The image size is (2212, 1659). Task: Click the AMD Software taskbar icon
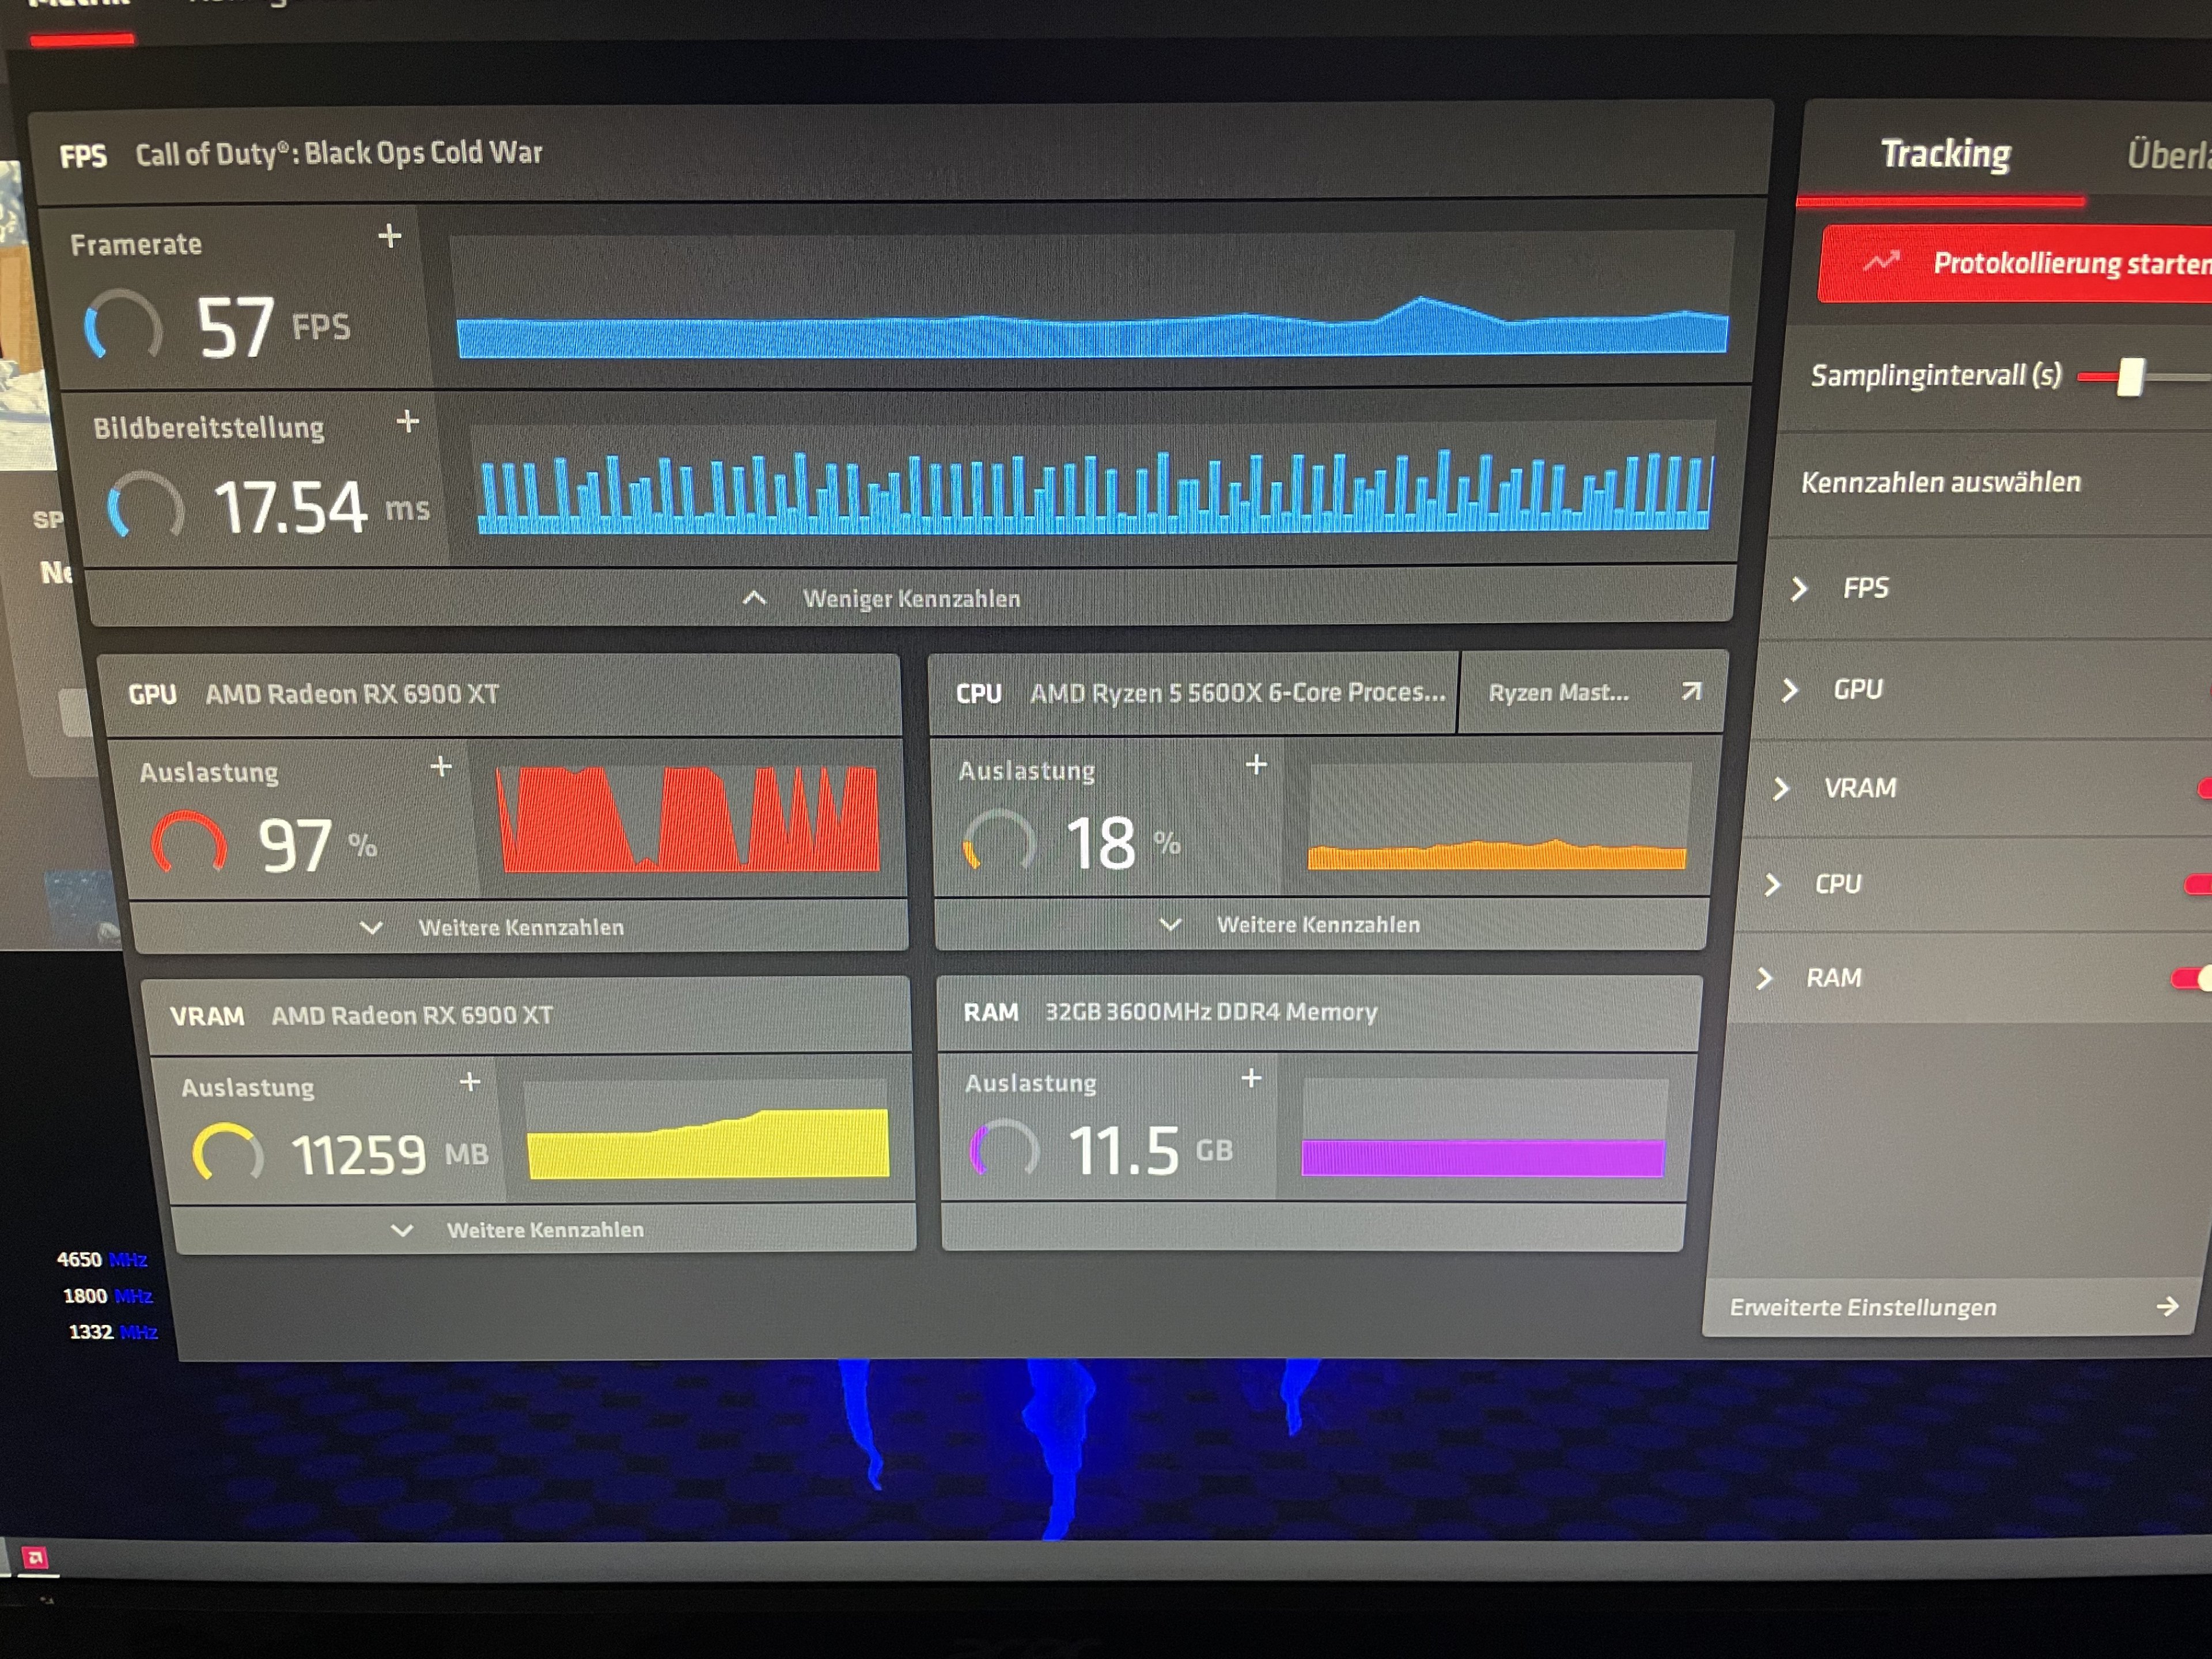[x=35, y=1558]
